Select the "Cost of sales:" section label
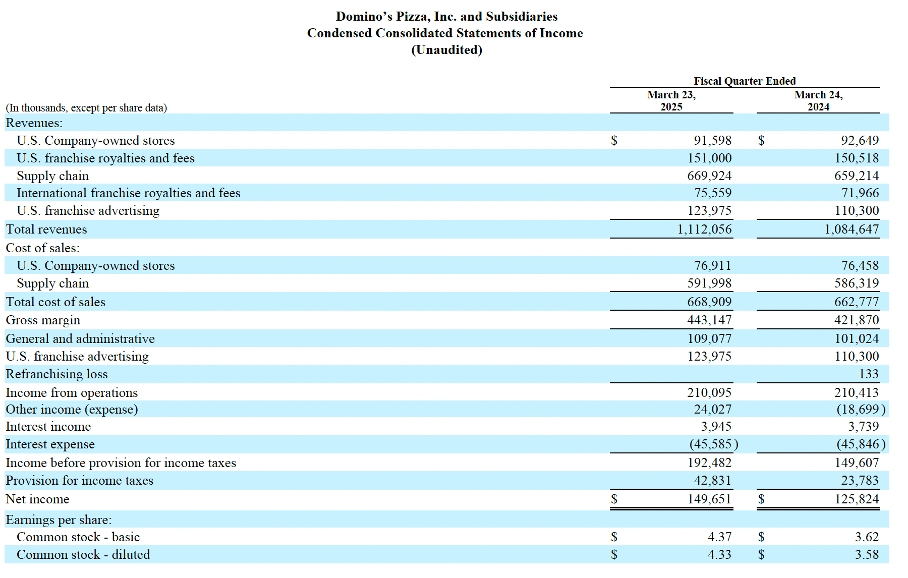Image resolution: width=908 pixels, height=578 pixels. click(43, 248)
